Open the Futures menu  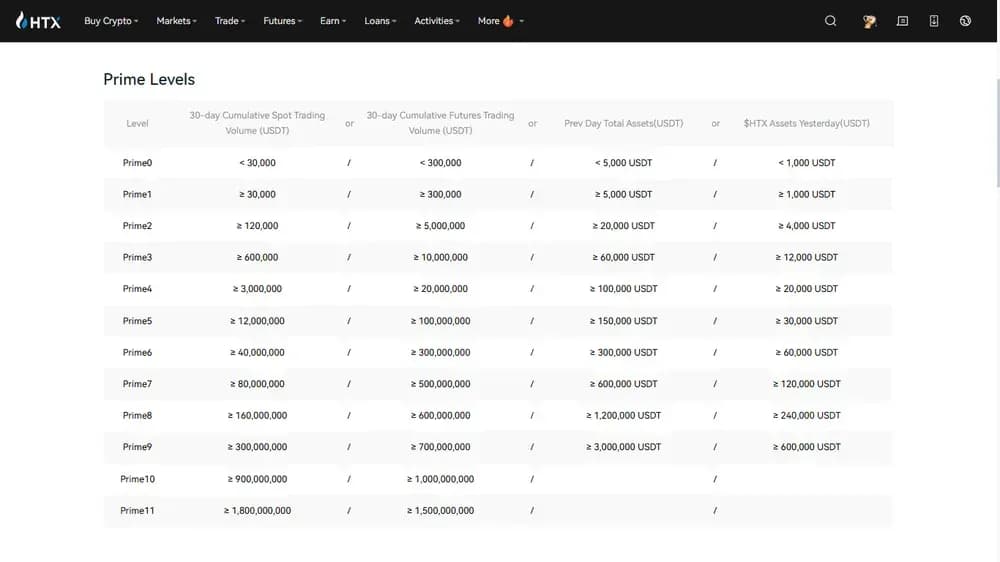pyautogui.click(x=282, y=21)
